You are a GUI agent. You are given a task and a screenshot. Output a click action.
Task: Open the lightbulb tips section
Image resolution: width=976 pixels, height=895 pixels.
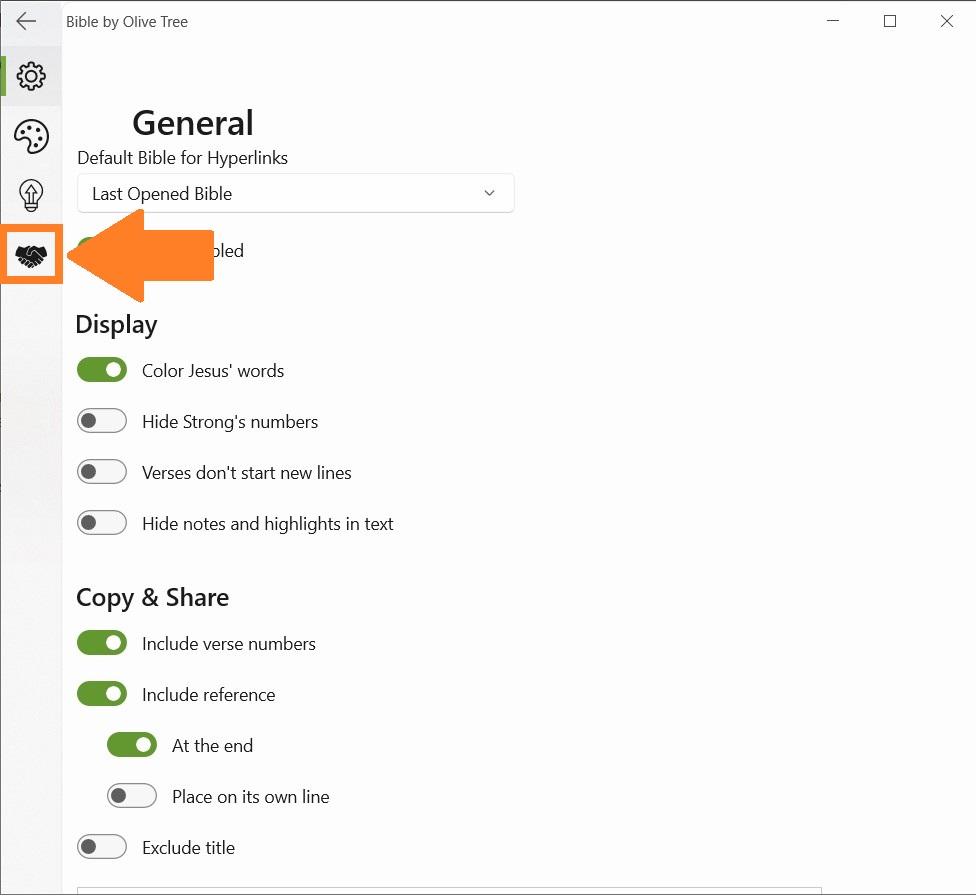click(31, 196)
